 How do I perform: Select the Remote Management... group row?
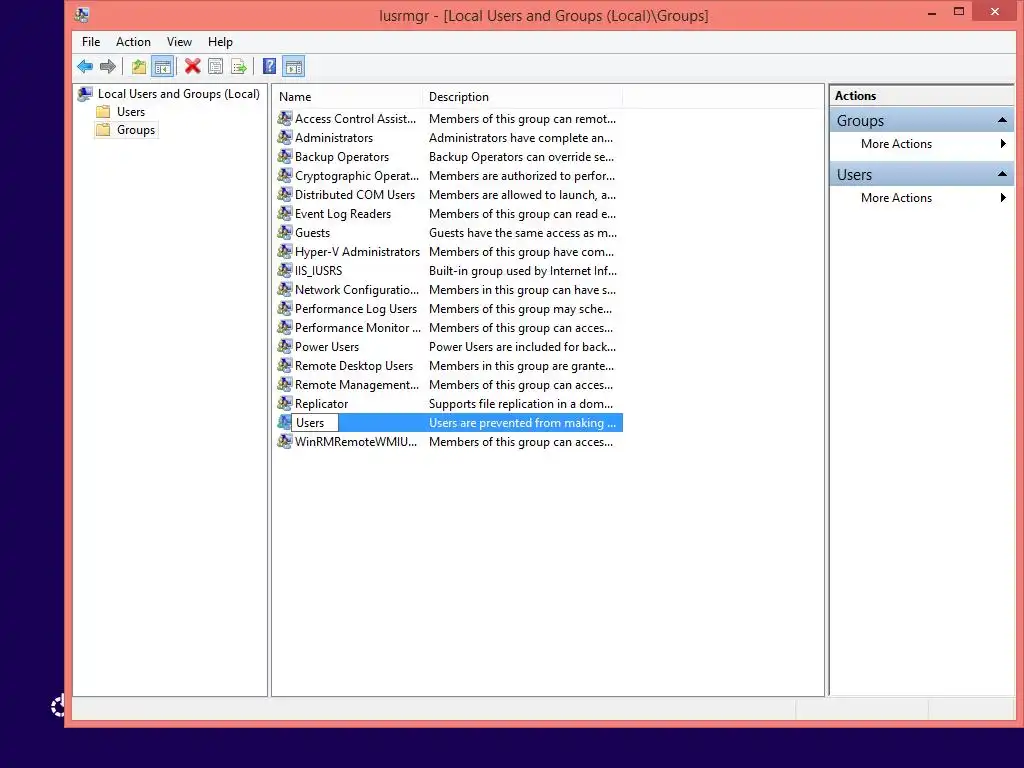449,385
